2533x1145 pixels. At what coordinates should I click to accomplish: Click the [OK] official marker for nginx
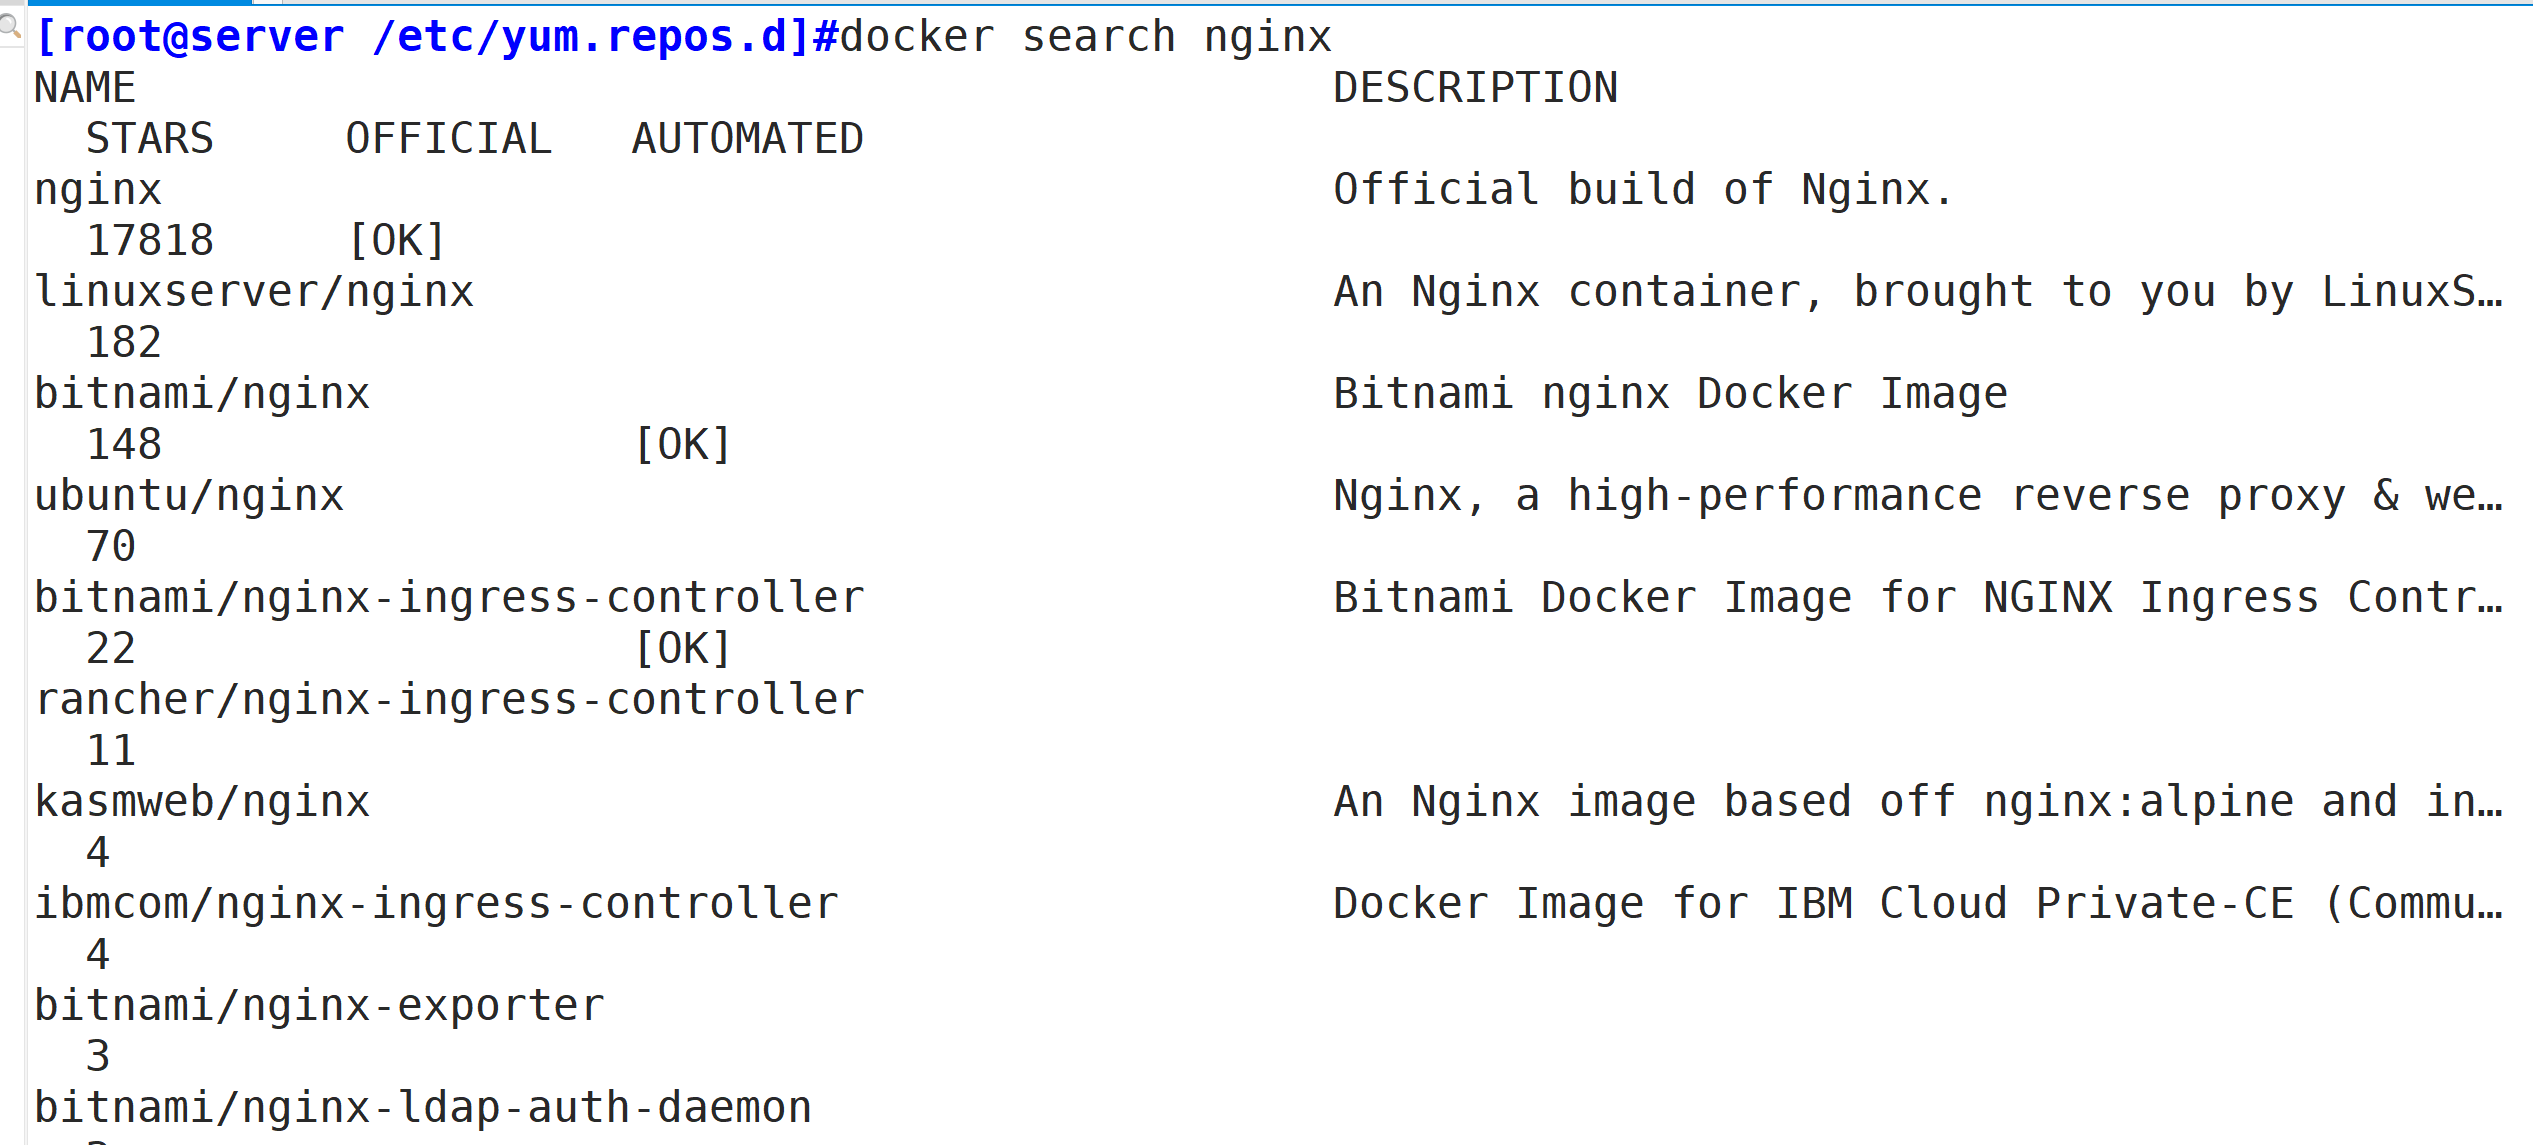[397, 241]
